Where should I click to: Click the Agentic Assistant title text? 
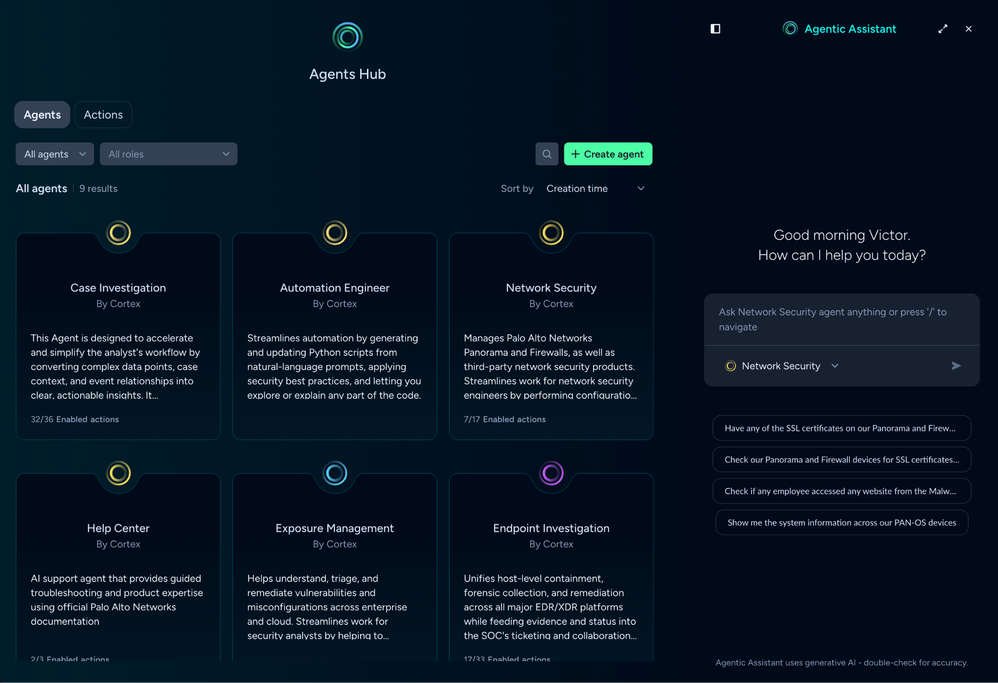(x=850, y=29)
